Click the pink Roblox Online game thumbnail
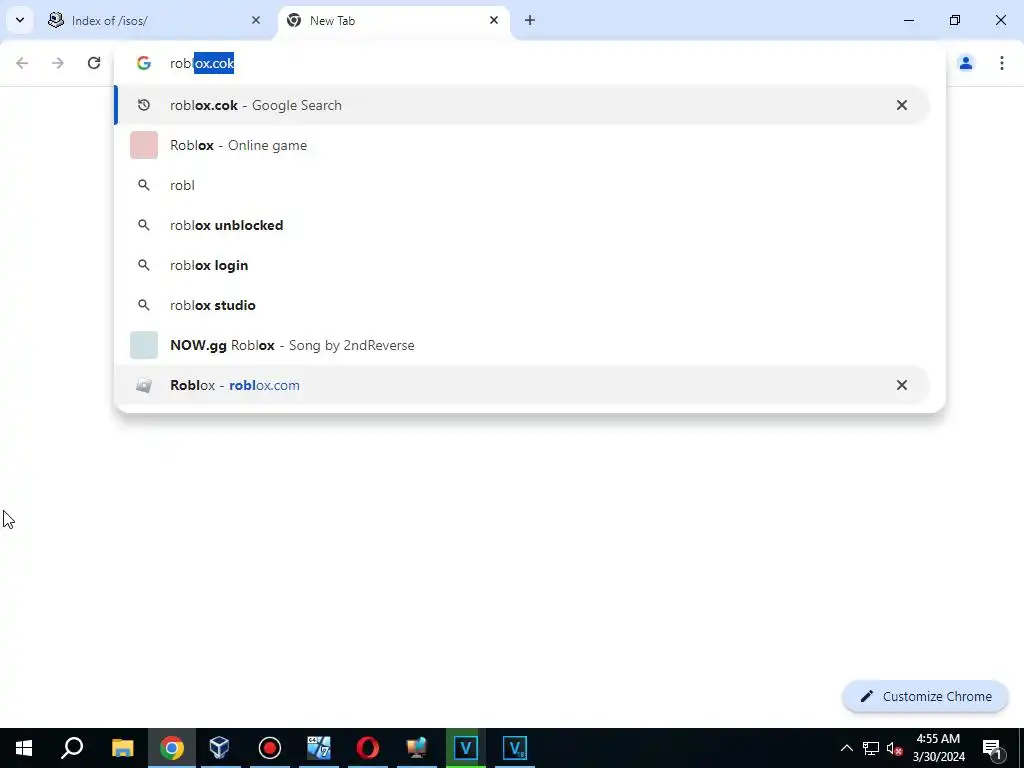 tap(144, 145)
